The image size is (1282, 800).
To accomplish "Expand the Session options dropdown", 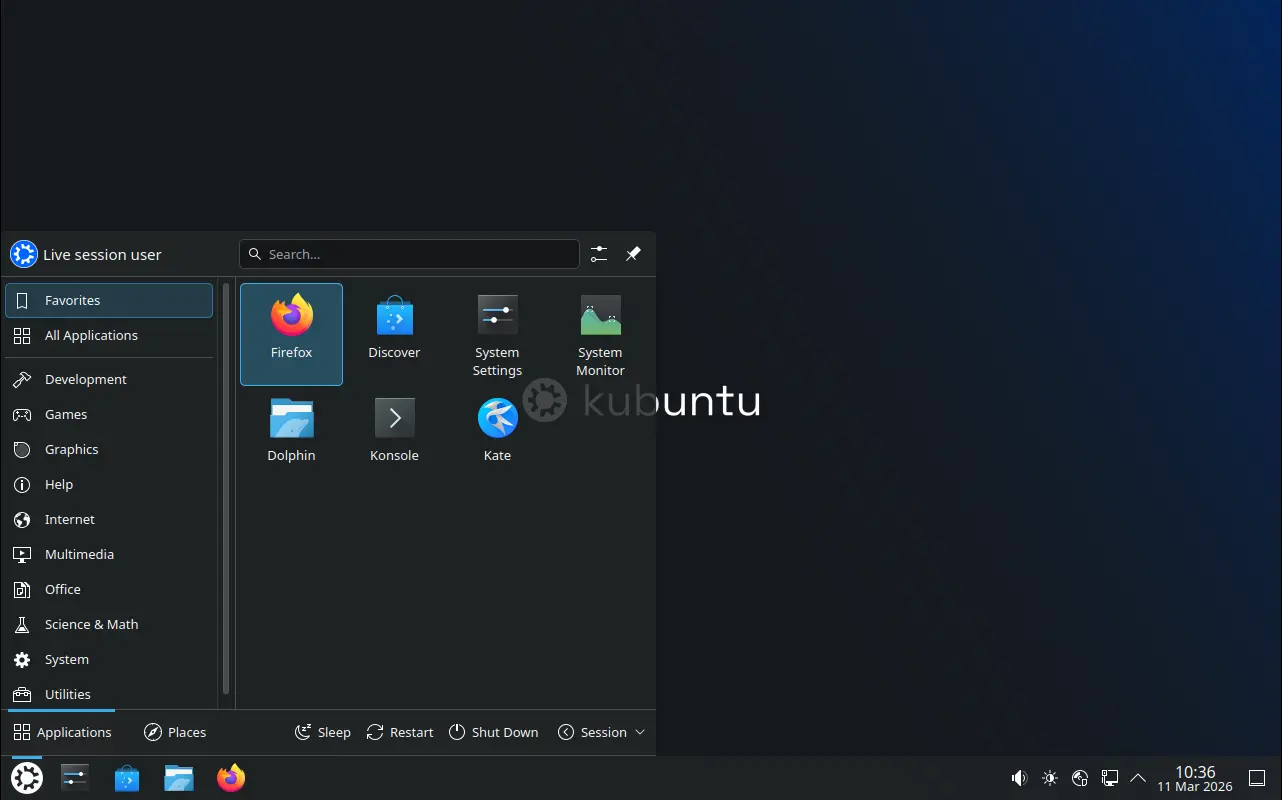I will pyautogui.click(x=602, y=732).
